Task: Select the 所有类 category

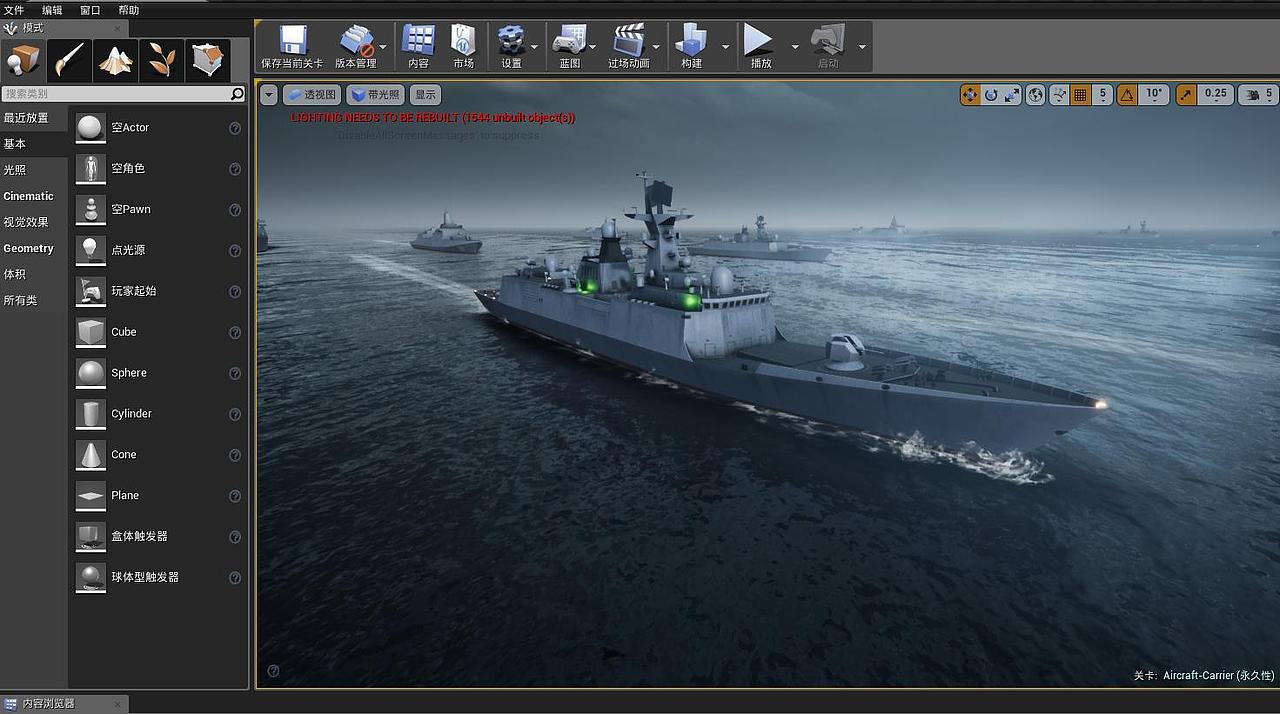Action: [x=34, y=300]
